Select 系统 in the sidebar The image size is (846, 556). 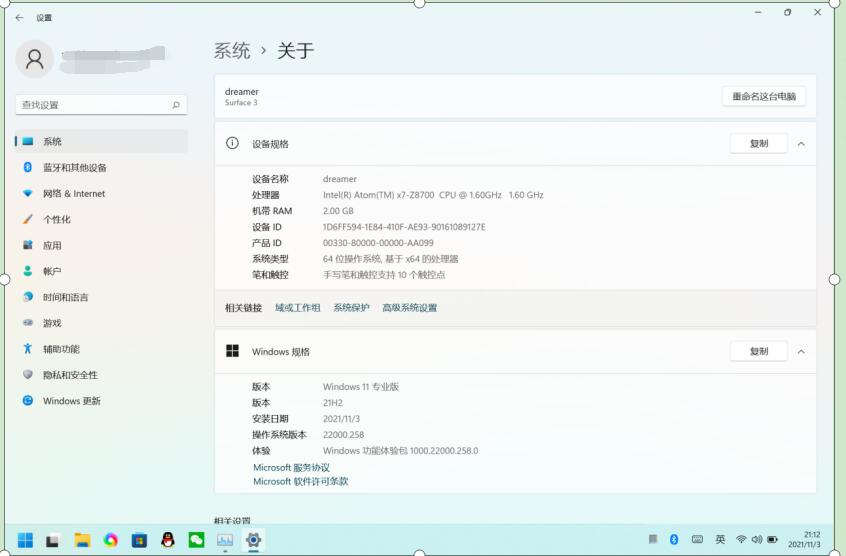click(101, 141)
